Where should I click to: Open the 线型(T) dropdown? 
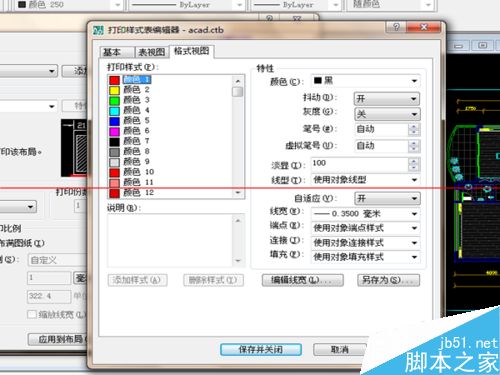[x=366, y=180]
